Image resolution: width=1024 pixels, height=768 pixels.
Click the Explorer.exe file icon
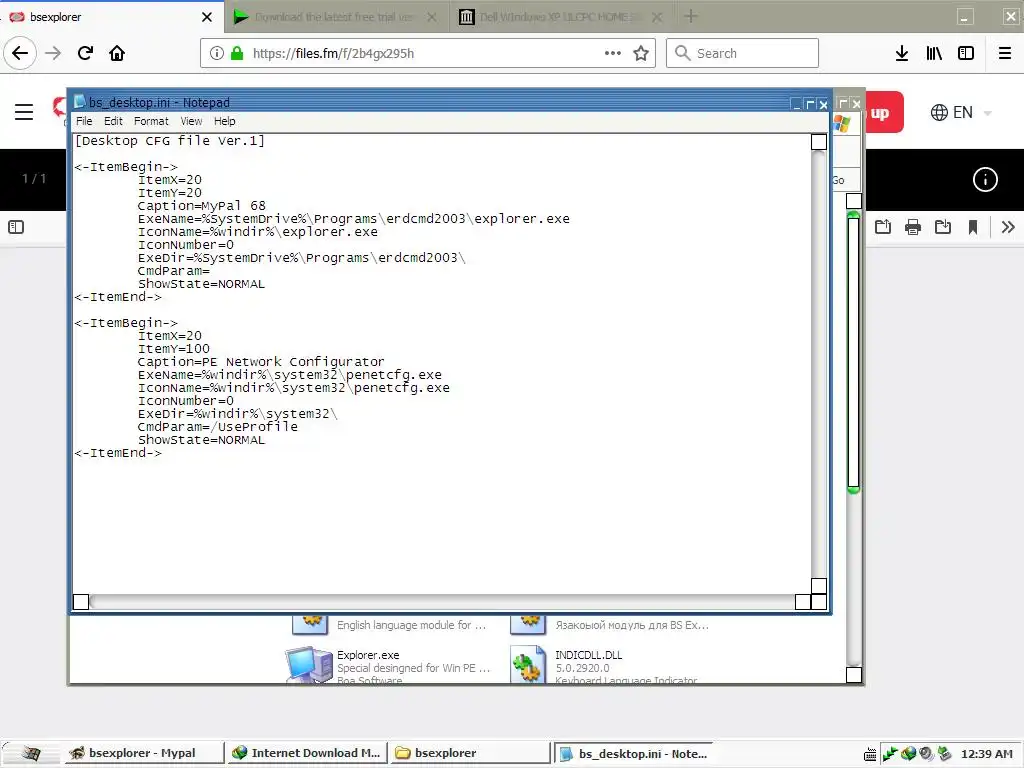tap(309, 665)
